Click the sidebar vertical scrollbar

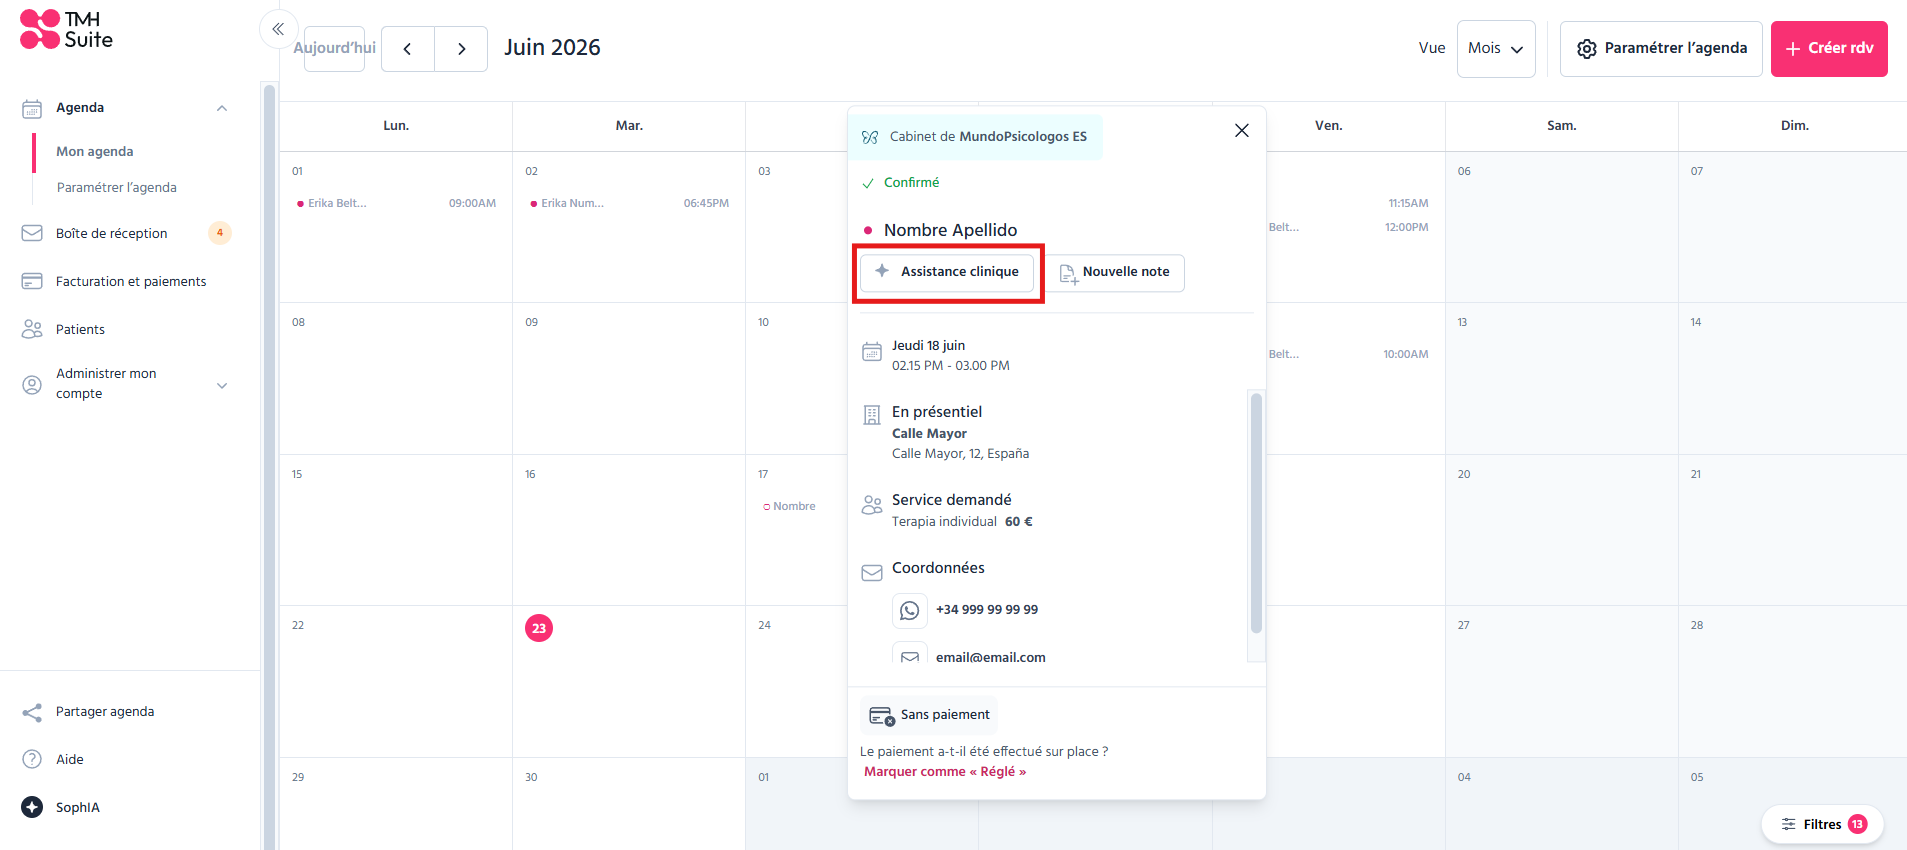point(269,466)
